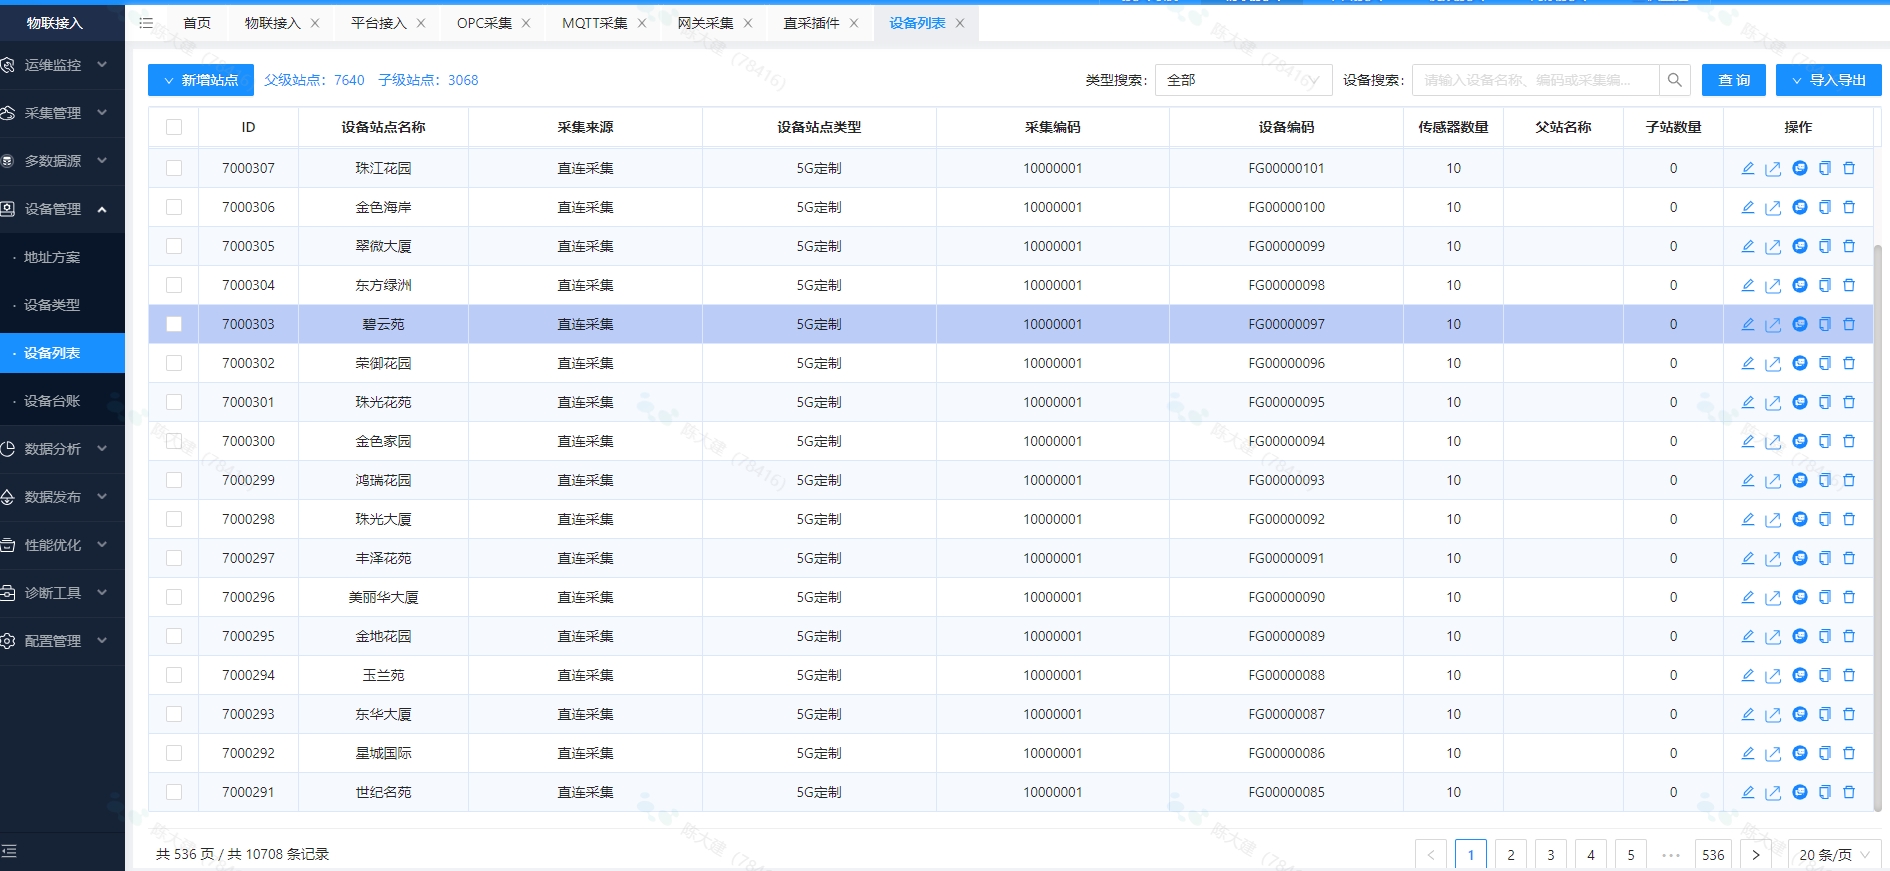
Task: Close the OPC采集 tab with its X
Action: tap(526, 23)
